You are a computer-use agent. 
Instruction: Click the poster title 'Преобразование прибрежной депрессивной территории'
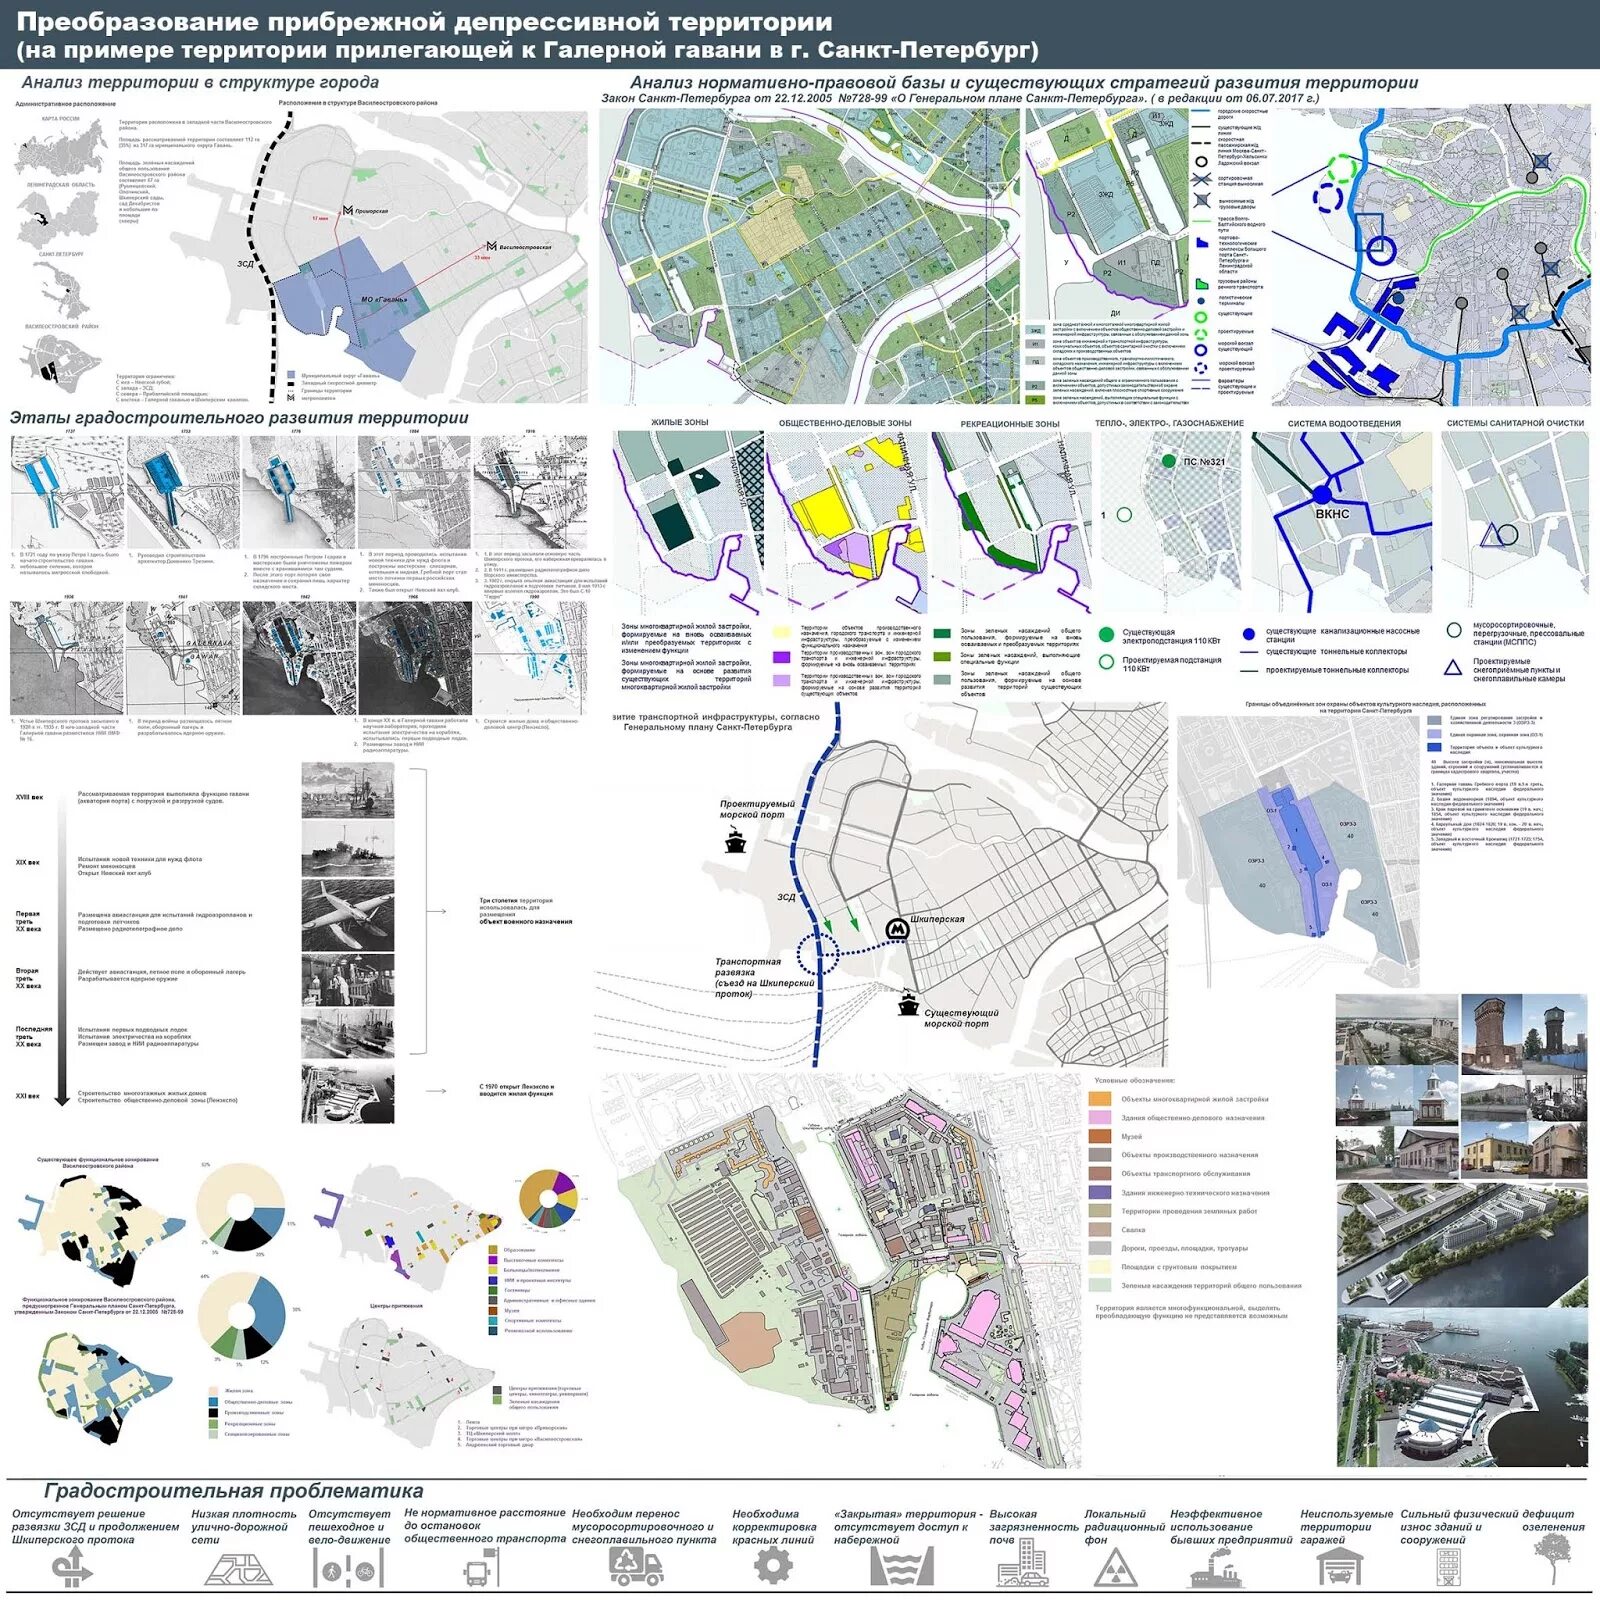[424, 22]
